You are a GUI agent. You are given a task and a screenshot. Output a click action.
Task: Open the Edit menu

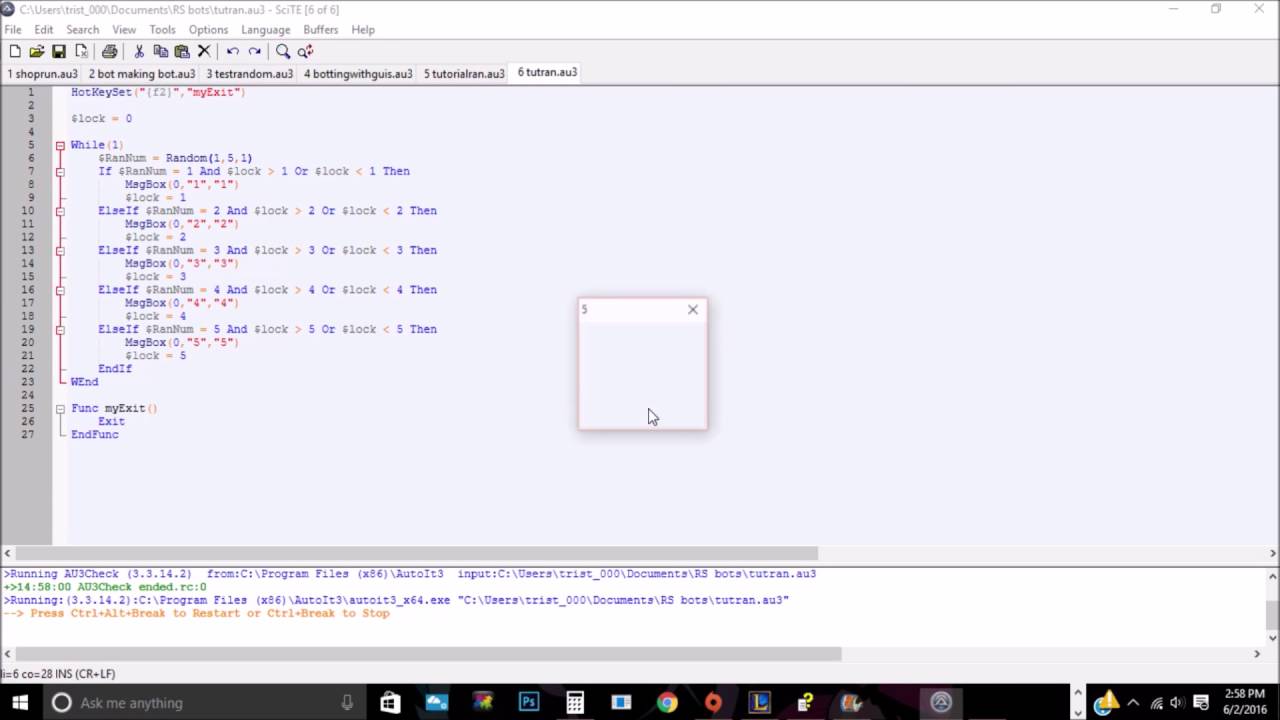point(44,30)
